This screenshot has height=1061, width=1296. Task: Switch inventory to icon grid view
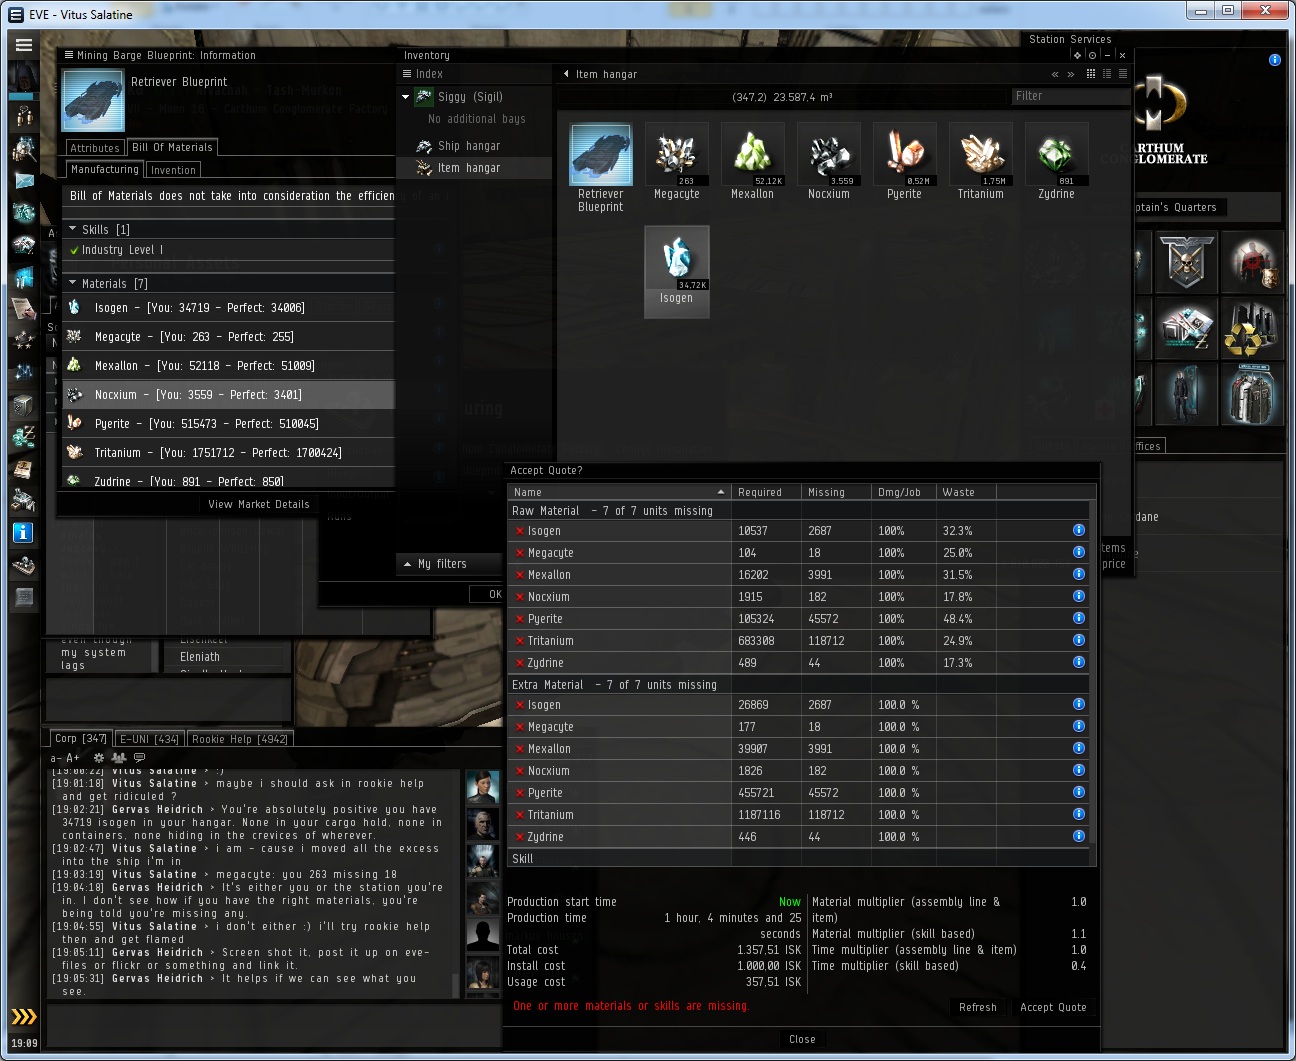point(1091,74)
